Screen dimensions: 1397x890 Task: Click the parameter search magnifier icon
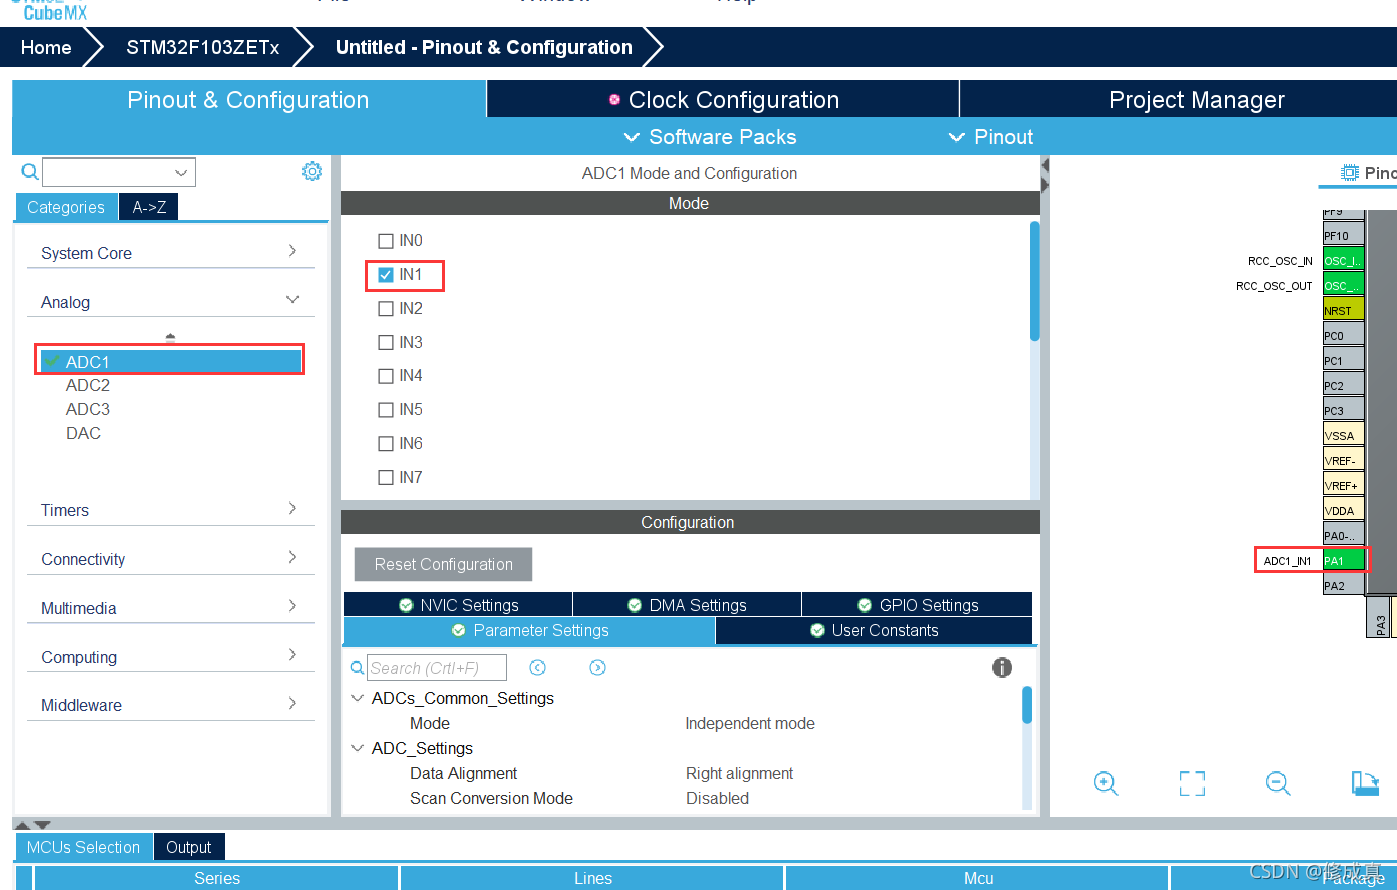click(x=357, y=668)
